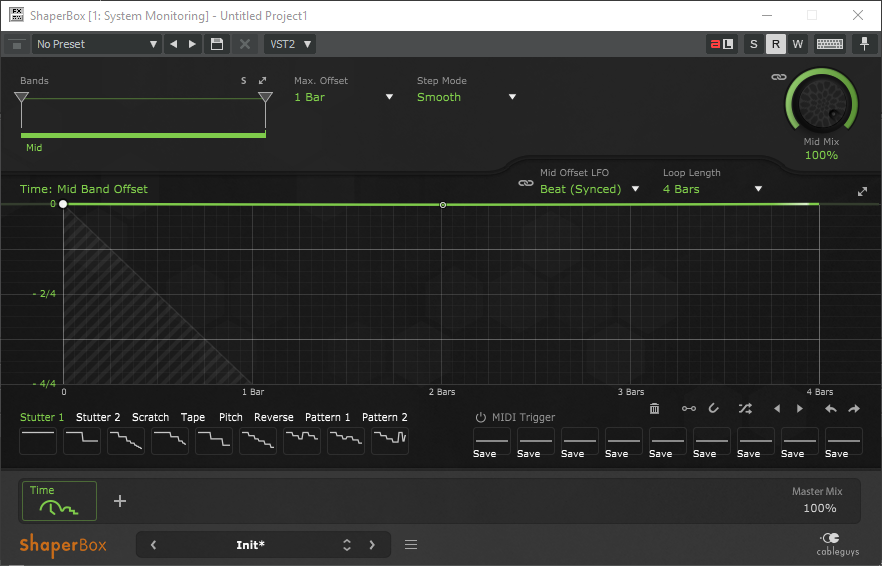882x566 pixels.
Task: Click the link icon beside Mid Mix knob
Action: coord(778,77)
